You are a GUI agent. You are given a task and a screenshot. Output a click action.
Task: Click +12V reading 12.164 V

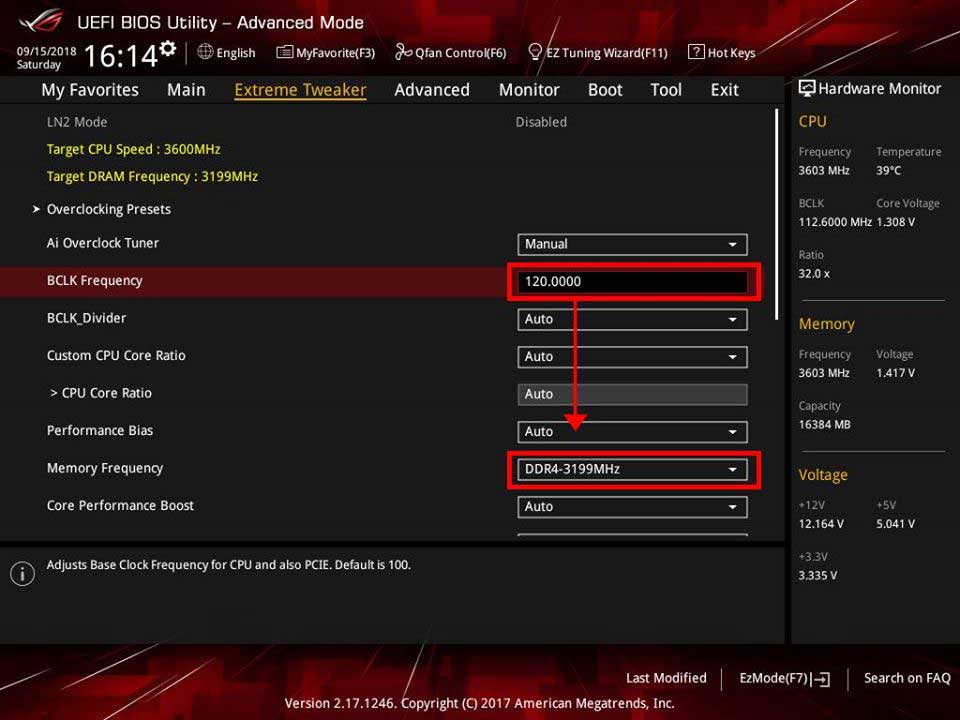click(820, 524)
